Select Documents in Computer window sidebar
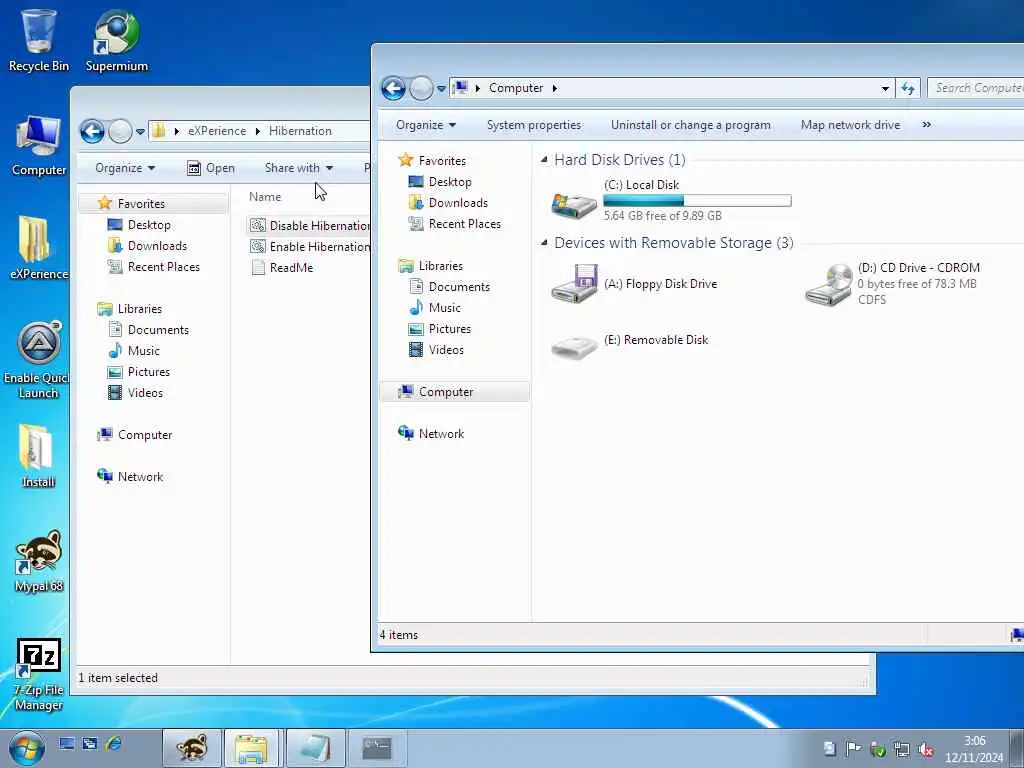 point(449,287)
